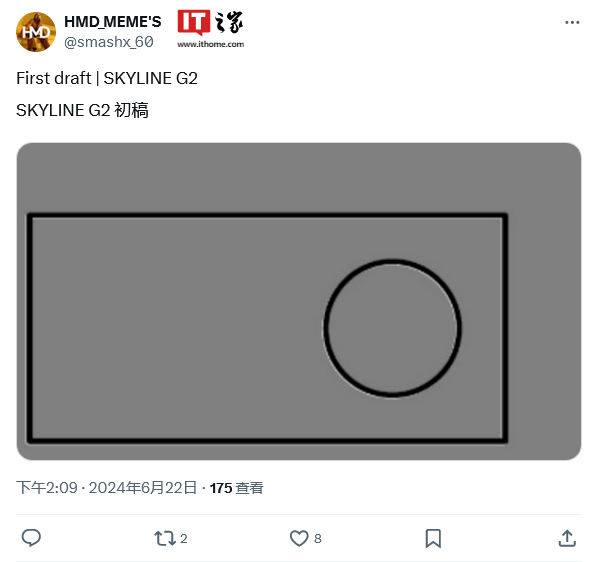The width and height of the screenshot is (598, 562).
Task: Visit the @smashx_60 handle
Action: [x=109, y=42]
